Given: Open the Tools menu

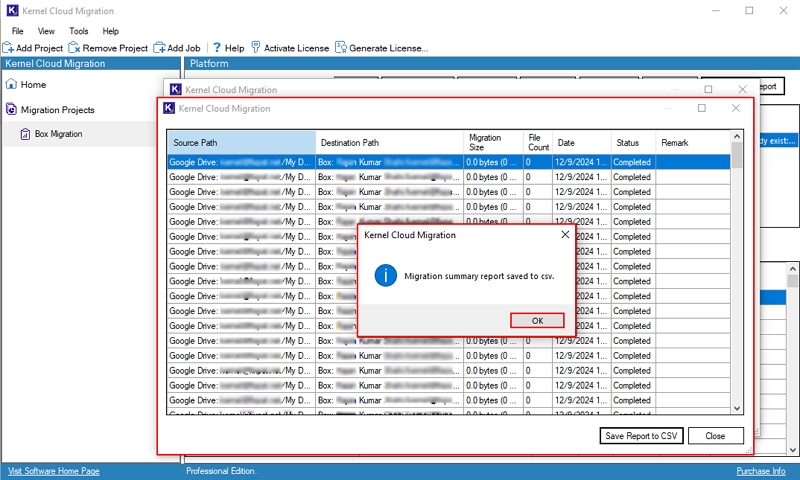Looking at the screenshot, I should coord(79,31).
